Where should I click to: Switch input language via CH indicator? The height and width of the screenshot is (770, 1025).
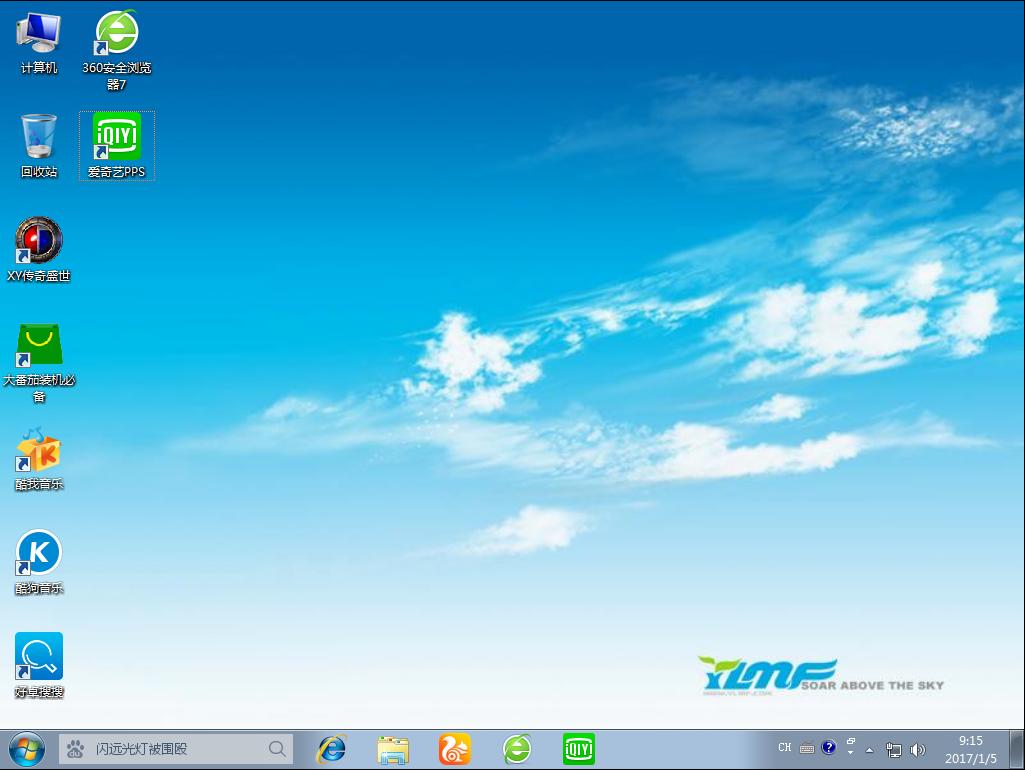pyautogui.click(x=784, y=747)
